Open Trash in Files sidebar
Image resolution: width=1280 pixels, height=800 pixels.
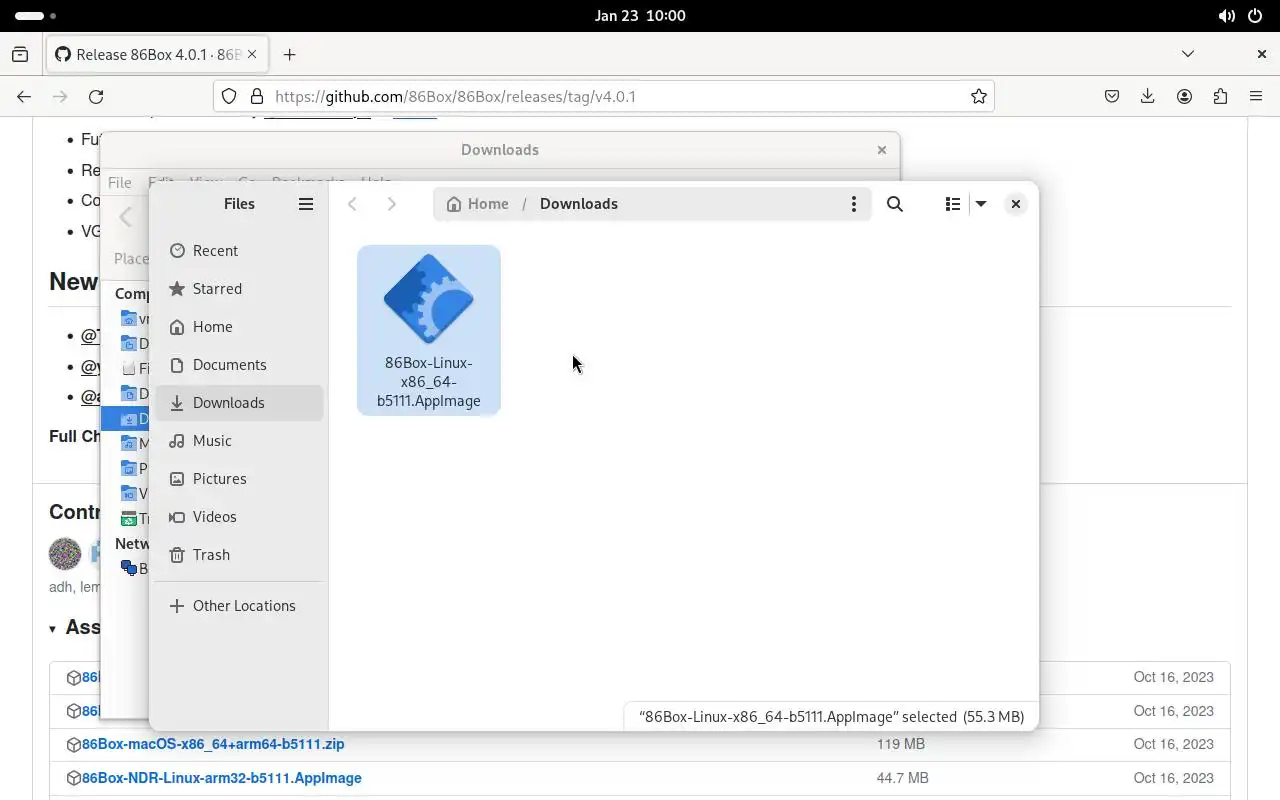pyautogui.click(x=239, y=555)
